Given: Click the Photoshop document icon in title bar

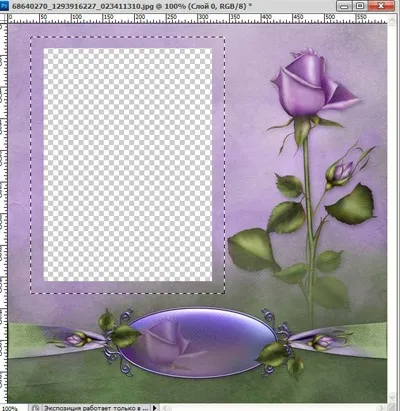Looking at the screenshot, I should click(x=4, y=6).
